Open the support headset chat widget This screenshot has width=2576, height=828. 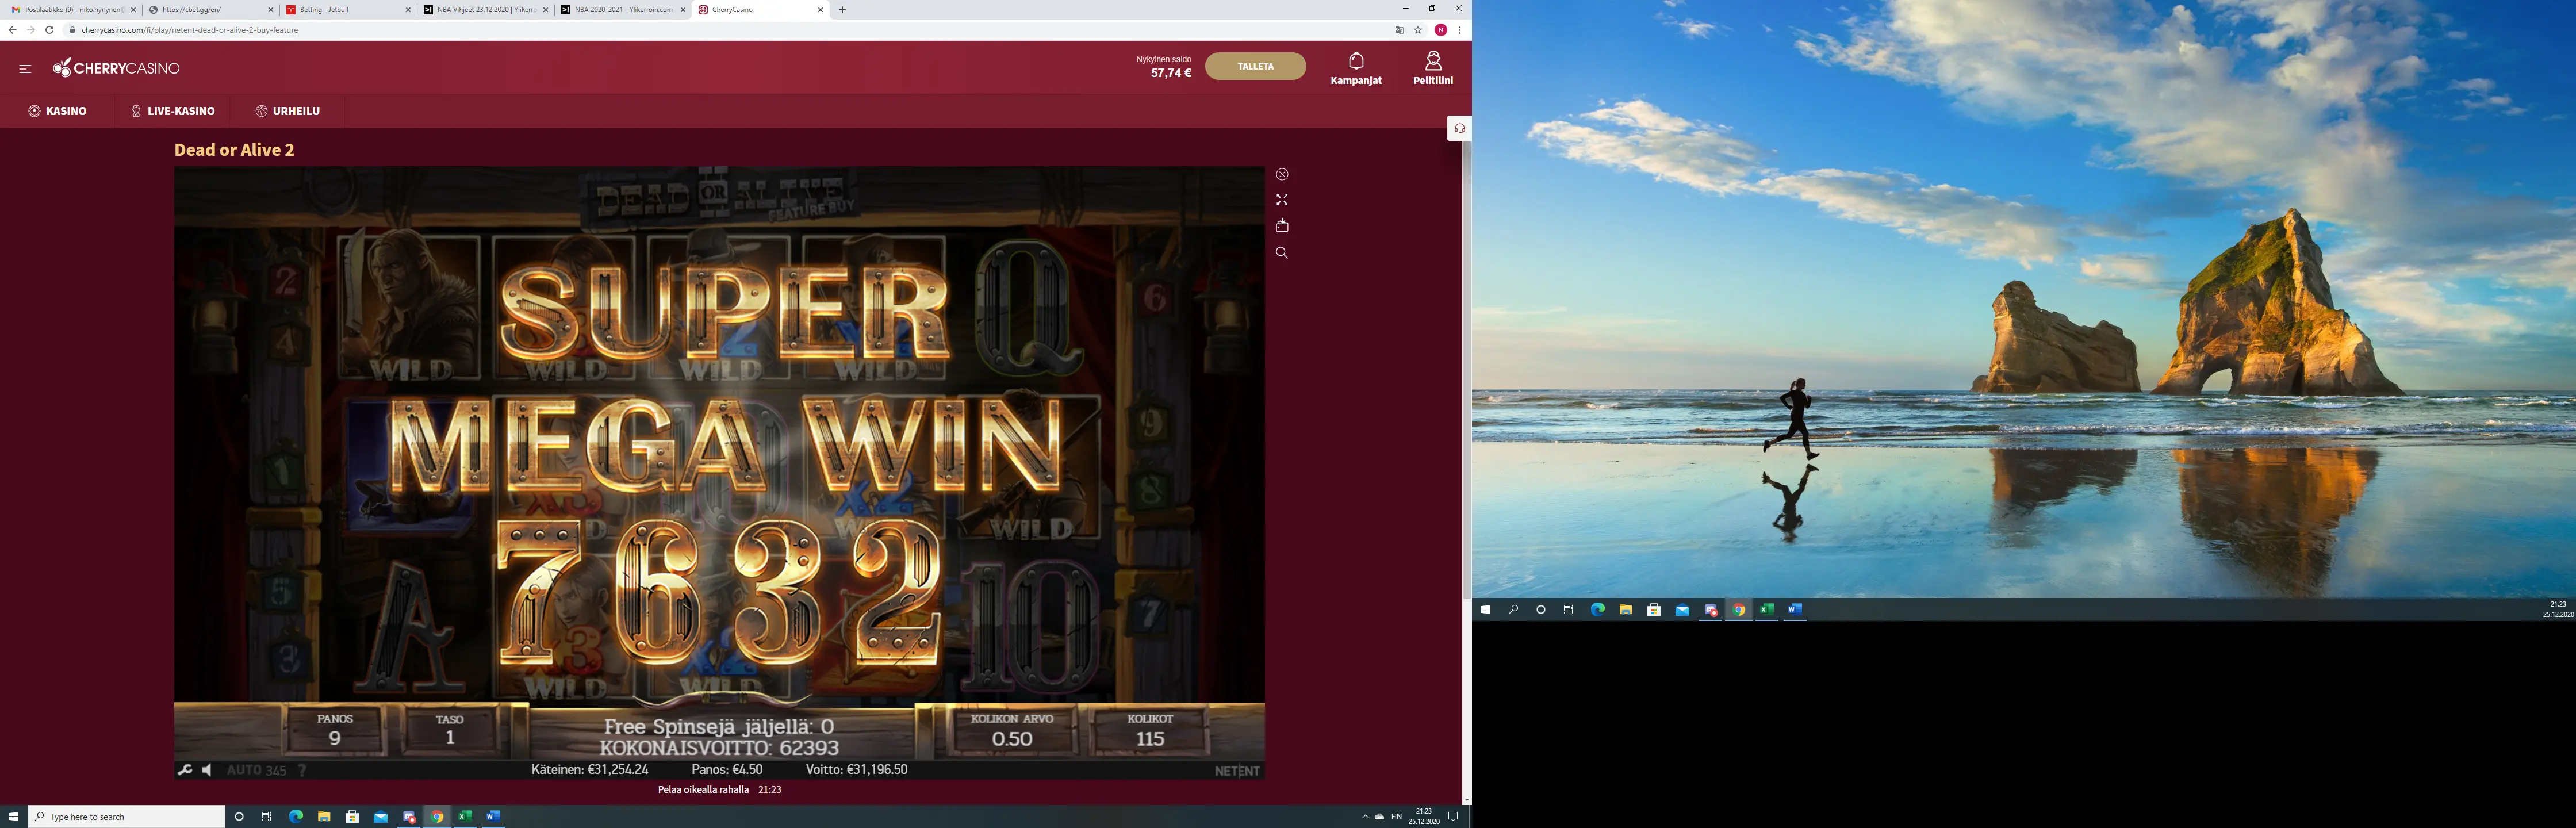tap(1459, 128)
